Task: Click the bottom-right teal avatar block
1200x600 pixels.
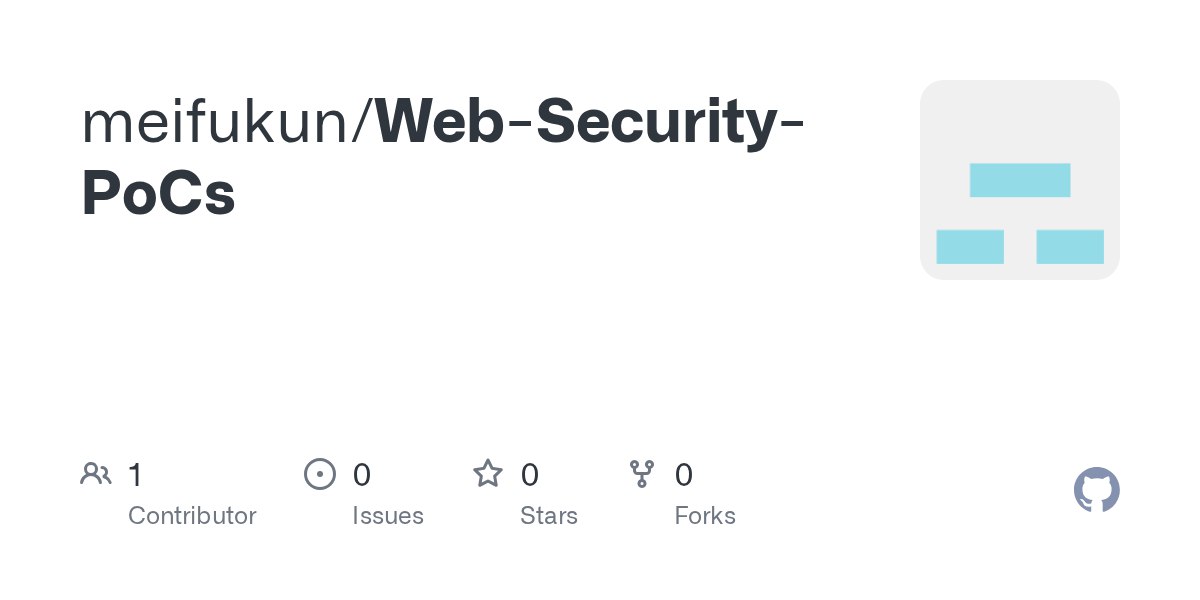Action: click(x=1070, y=246)
